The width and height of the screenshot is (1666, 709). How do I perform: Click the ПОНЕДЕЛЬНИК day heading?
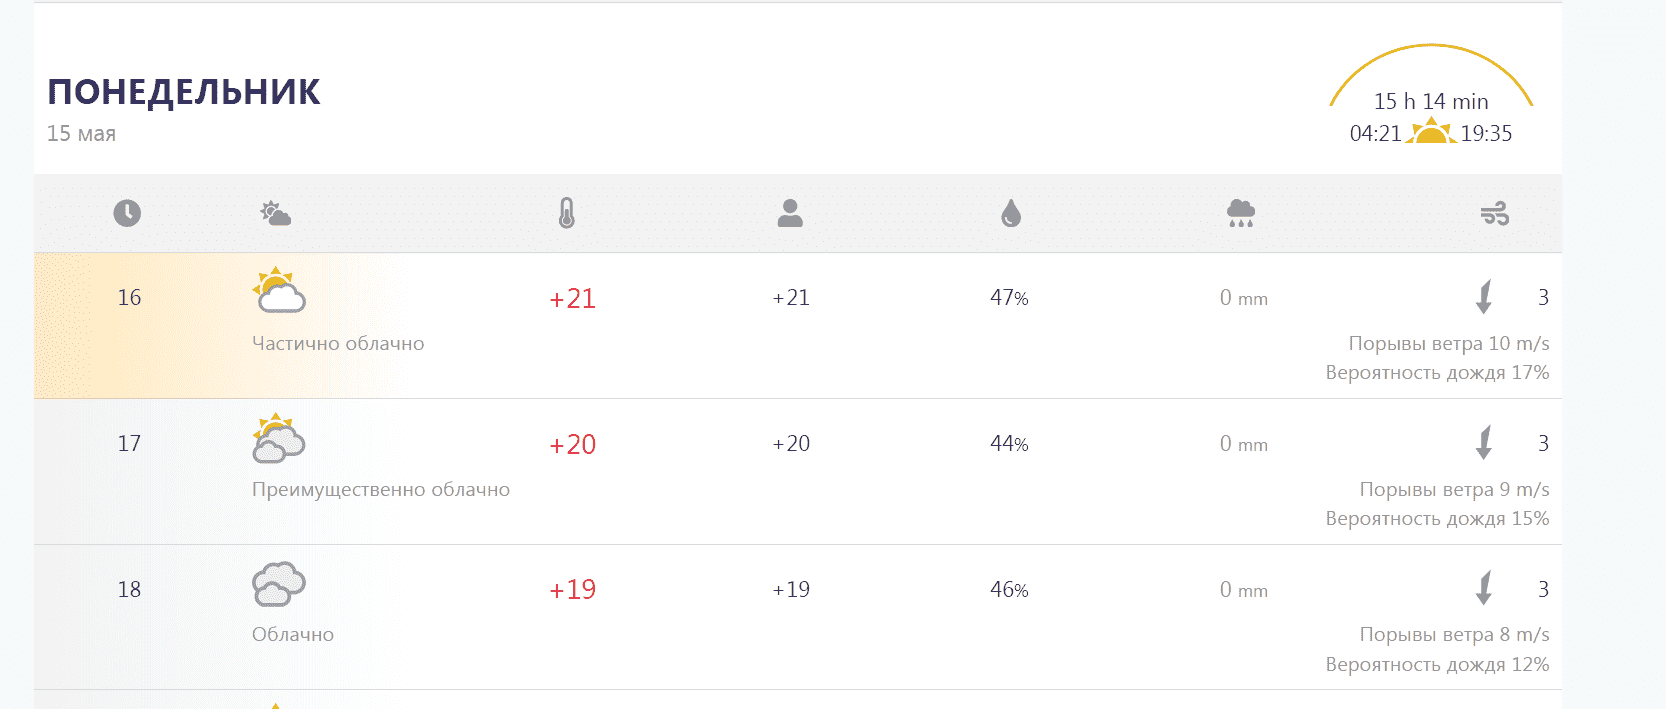(x=184, y=92)
